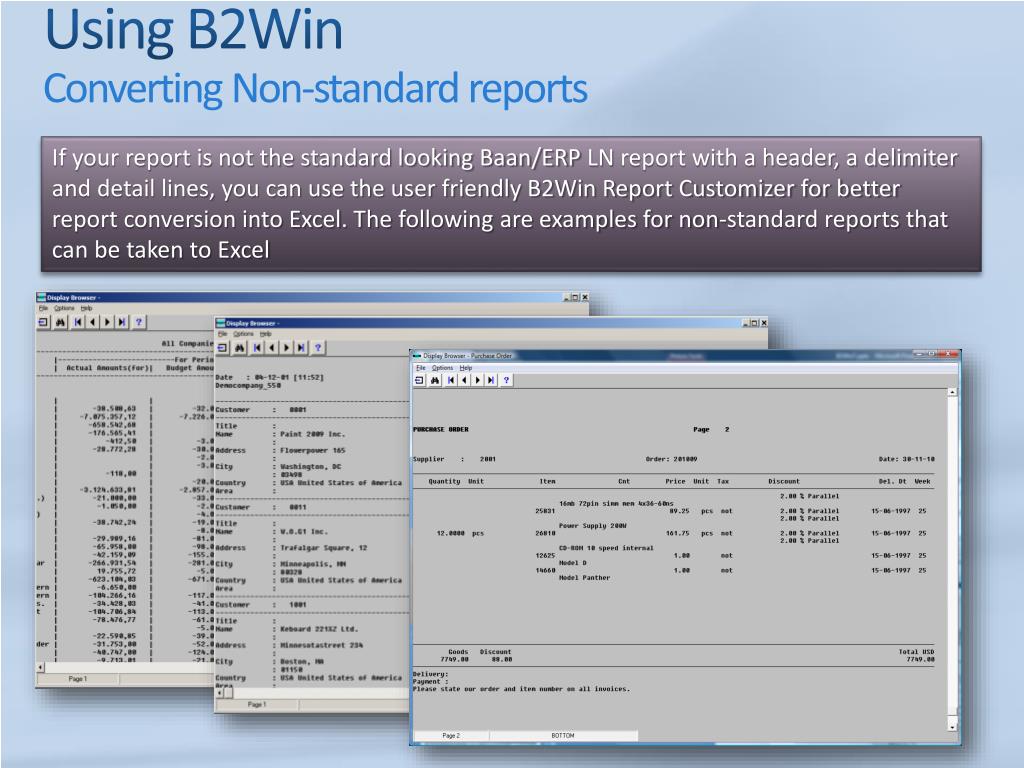The width and height of the screenshot is (1024, 768).
Task: Click 'Page 2' status bar field
Action: (451, 735)
